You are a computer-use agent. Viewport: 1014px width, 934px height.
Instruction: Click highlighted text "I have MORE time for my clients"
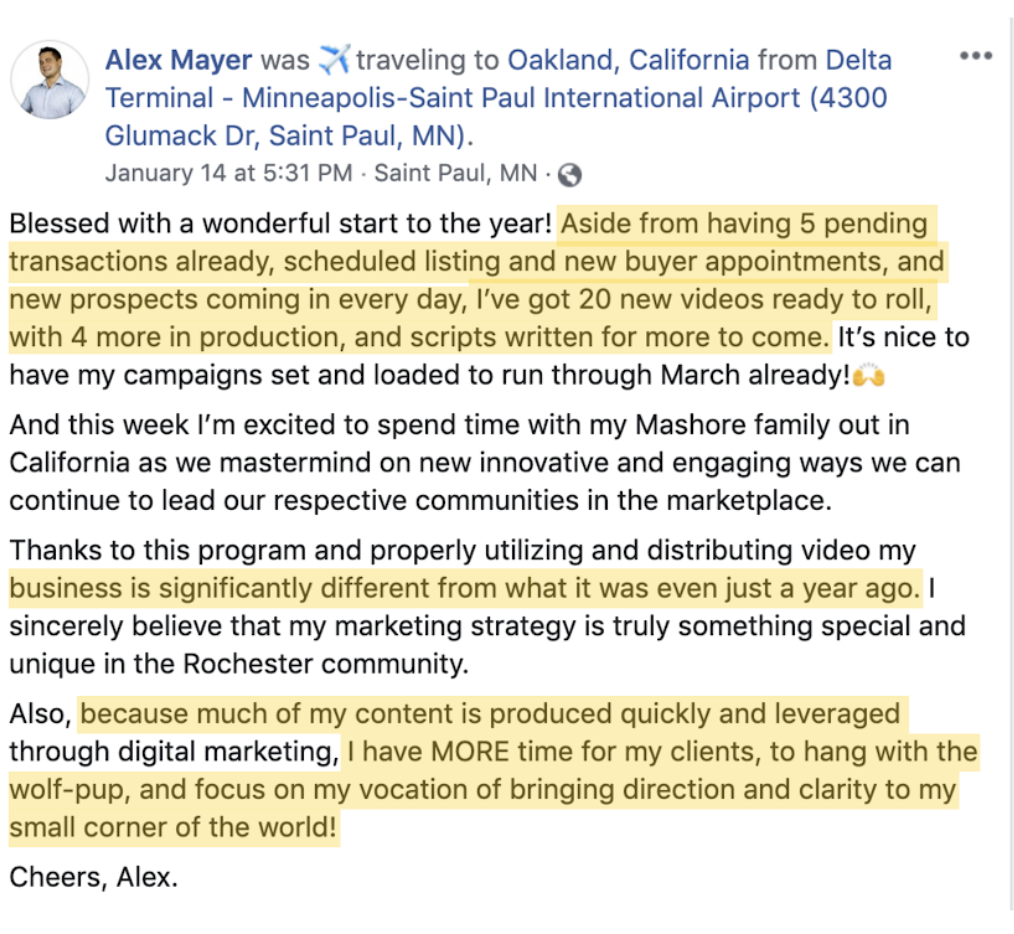(660, 752)
